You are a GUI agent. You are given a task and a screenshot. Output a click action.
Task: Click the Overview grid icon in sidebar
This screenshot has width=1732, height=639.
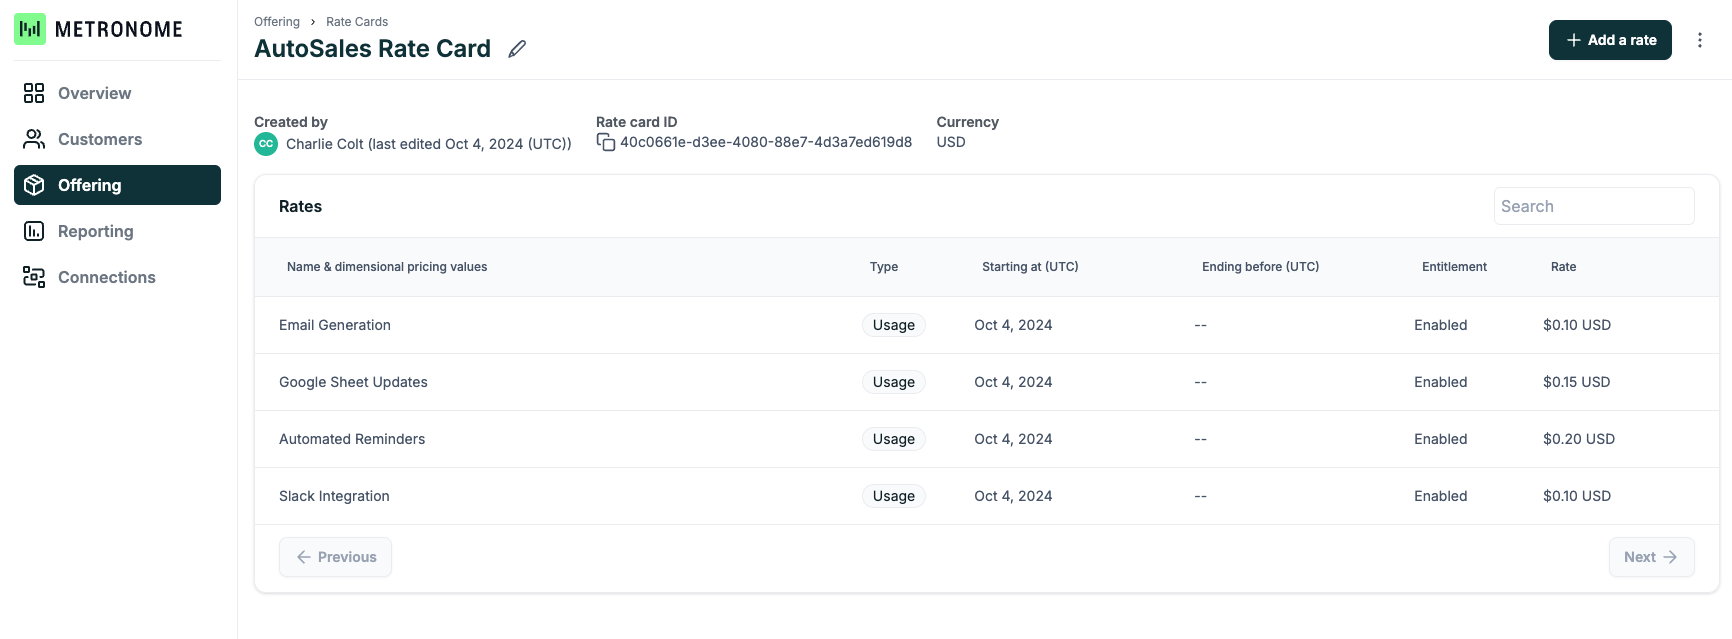(34, 93)
